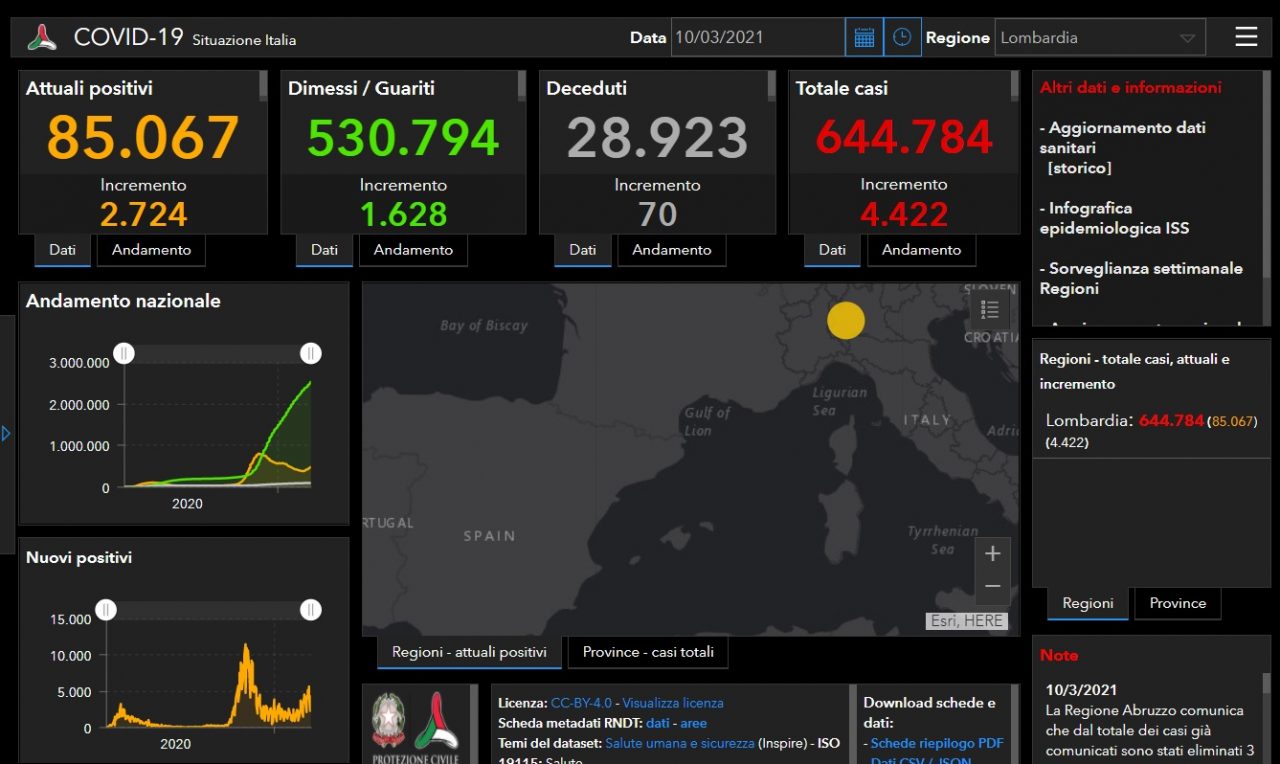
Task: Zoom in on the map
Action: coord(992,554)
